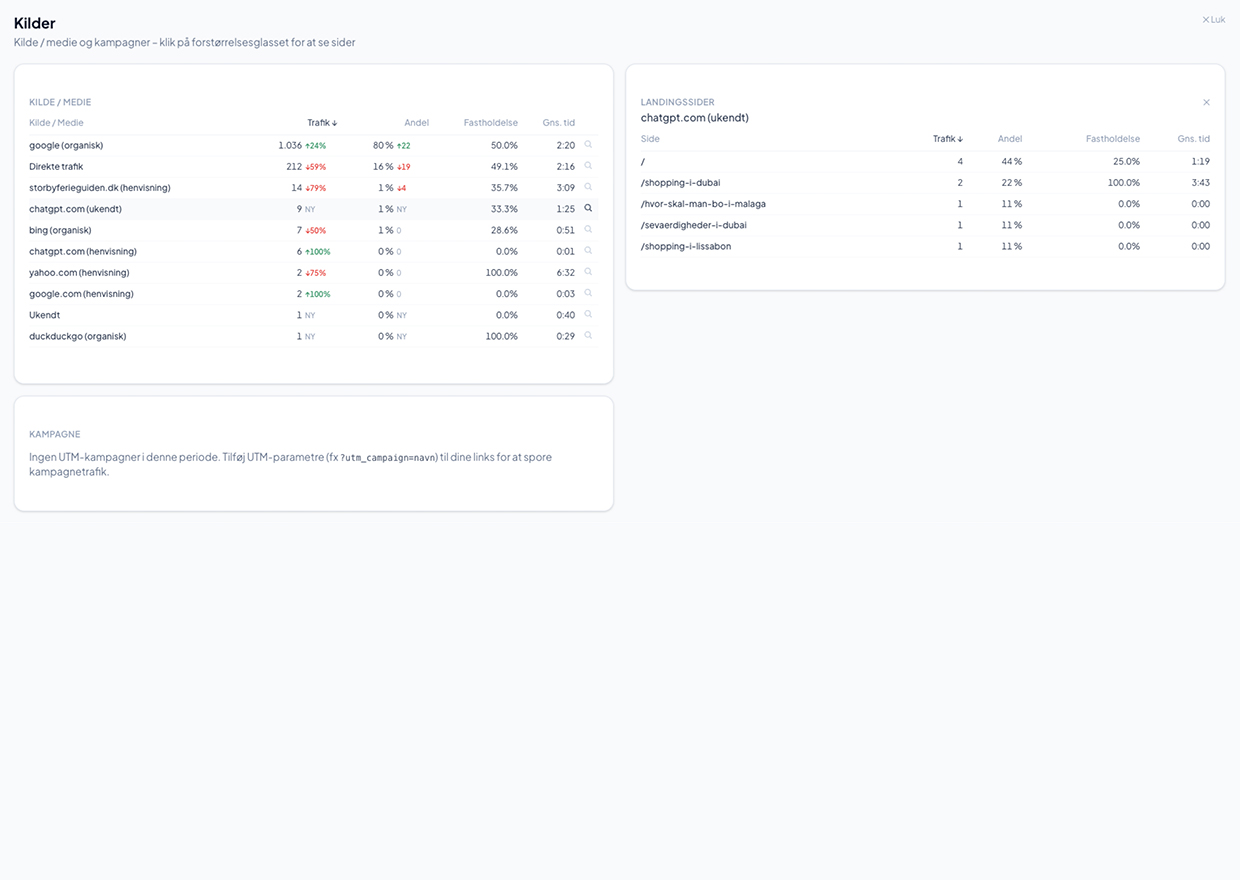The height and width of the screenshot is (880, 1240).
Task: Click the magnifier icon for google.com (henvisning)
Action: pyautogui.click(x=588, y=293)
